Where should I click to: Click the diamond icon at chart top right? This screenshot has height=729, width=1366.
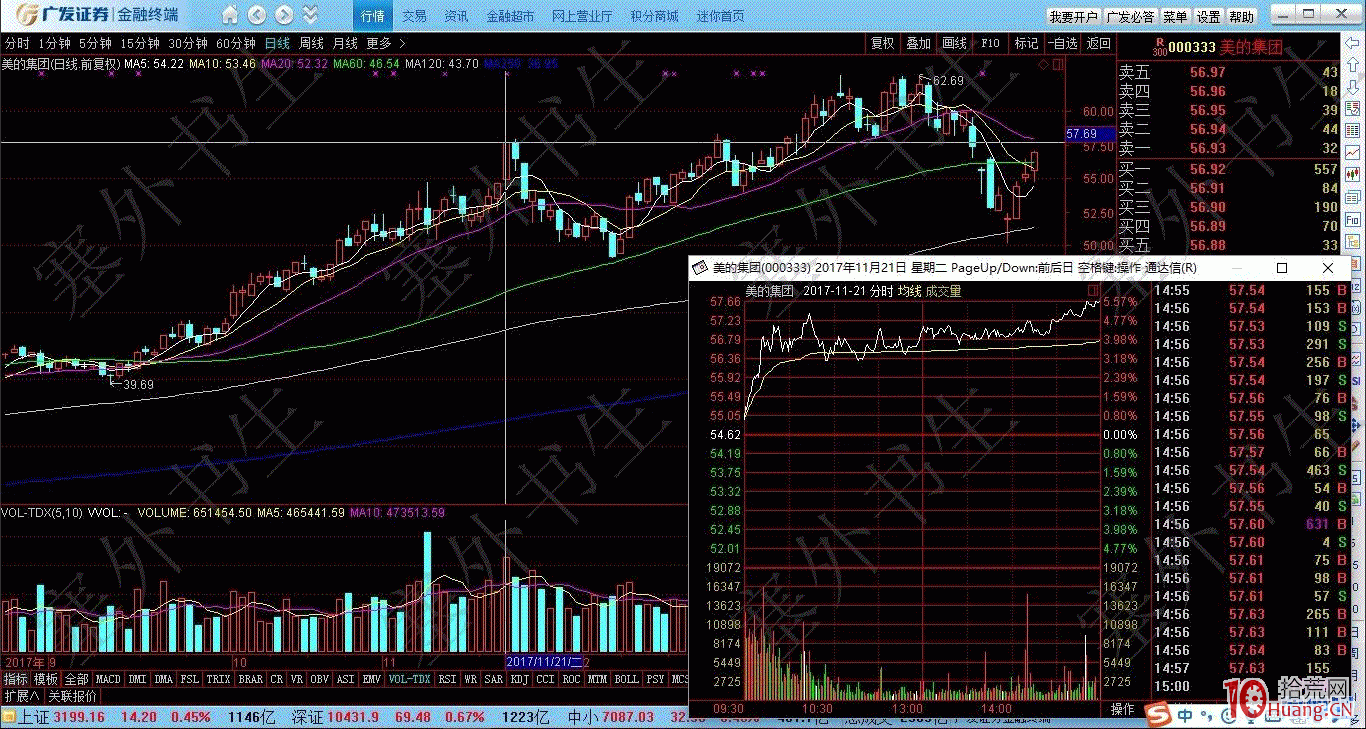click(x=1044, y=63)
